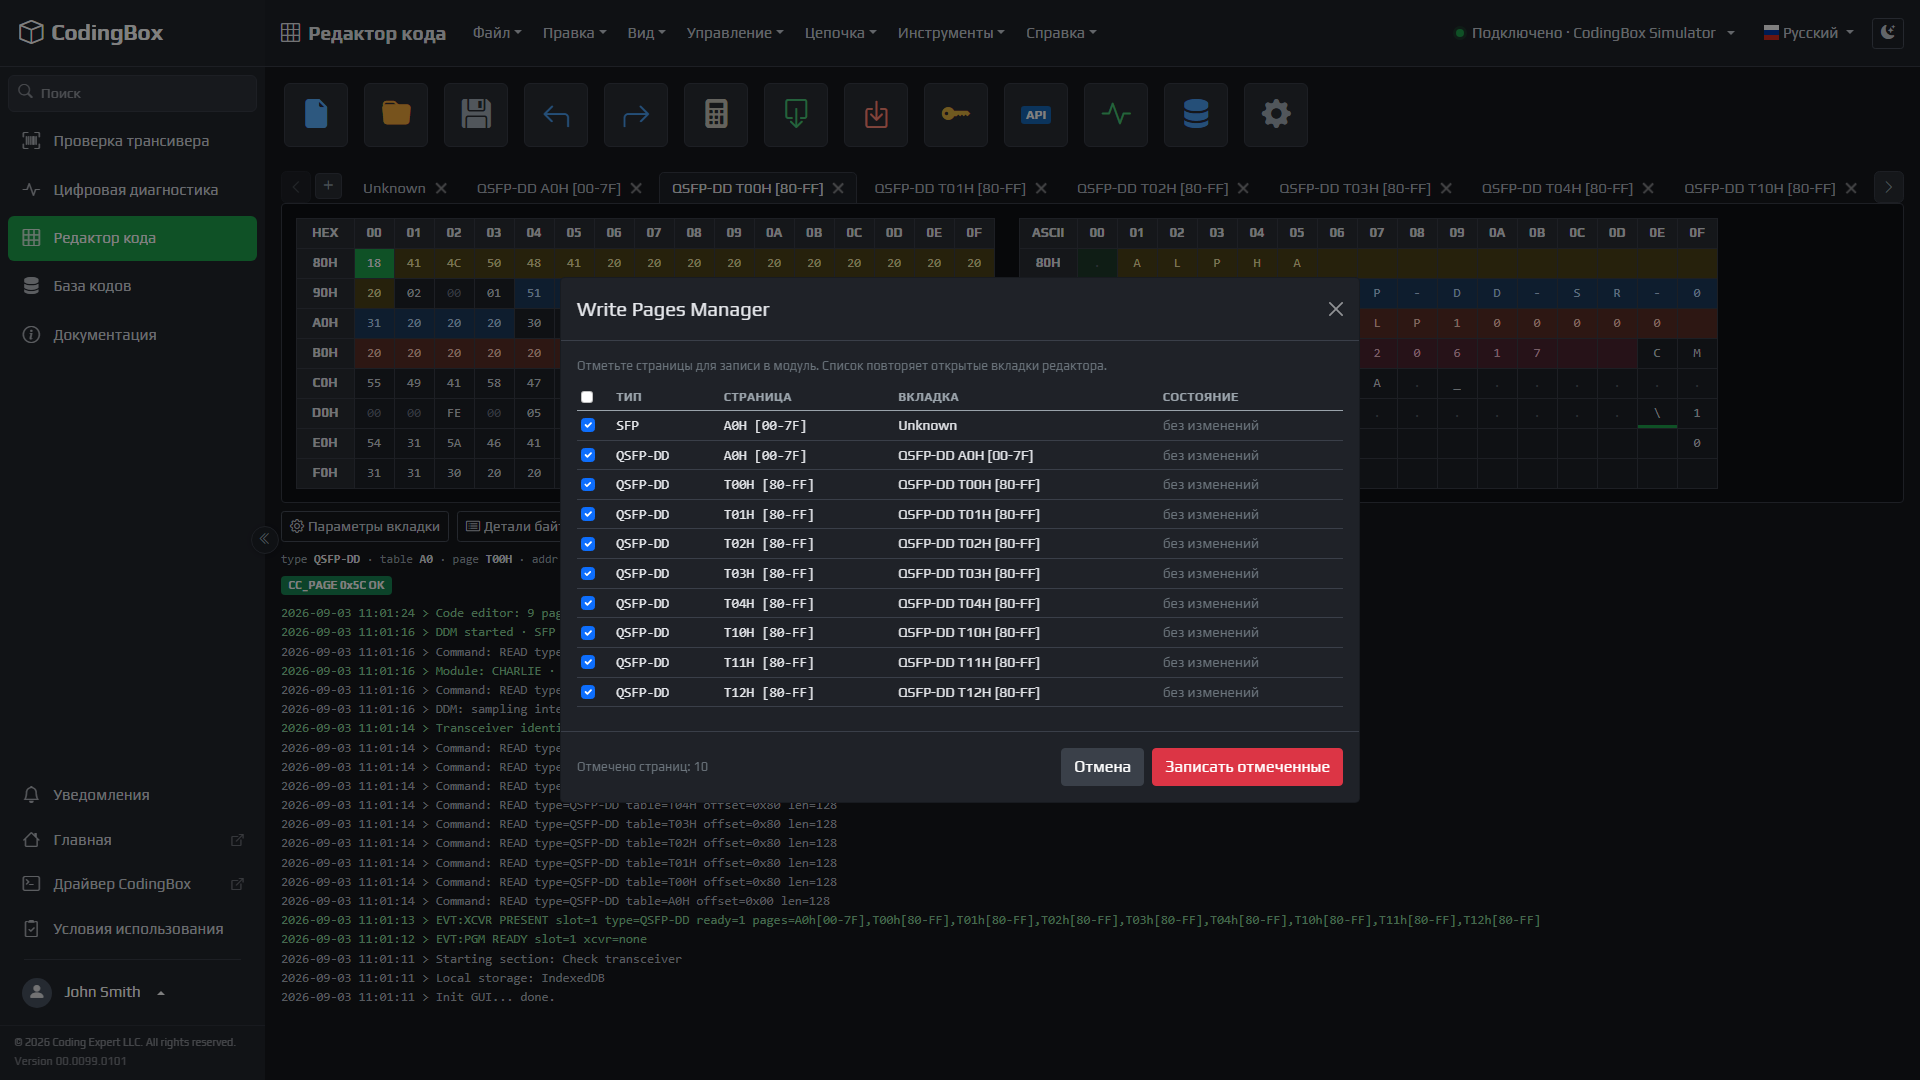Click the connection status dropdown
Image resolution: width=1920 pixels, height=1080 pixels.
pos(1594,33)
